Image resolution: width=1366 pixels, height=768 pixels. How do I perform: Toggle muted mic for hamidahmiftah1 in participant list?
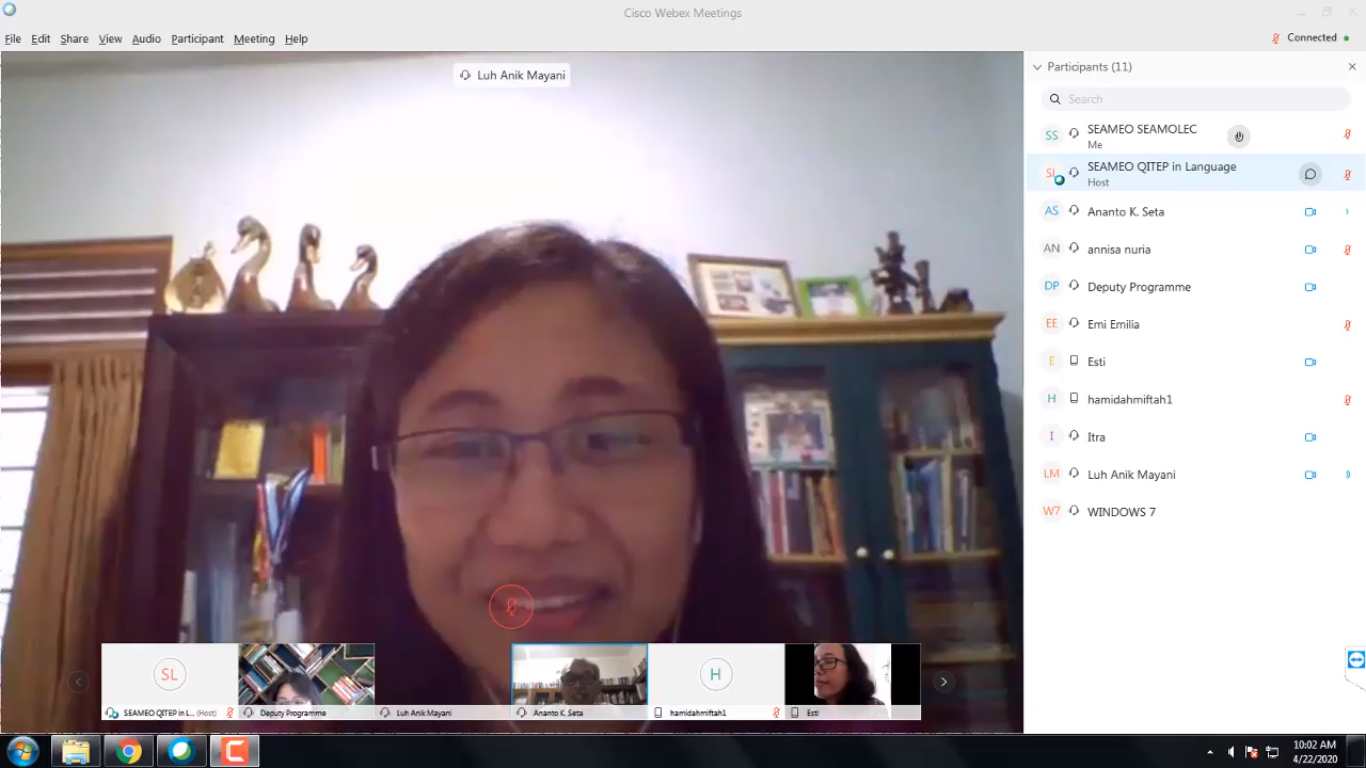click(1347, 400)
